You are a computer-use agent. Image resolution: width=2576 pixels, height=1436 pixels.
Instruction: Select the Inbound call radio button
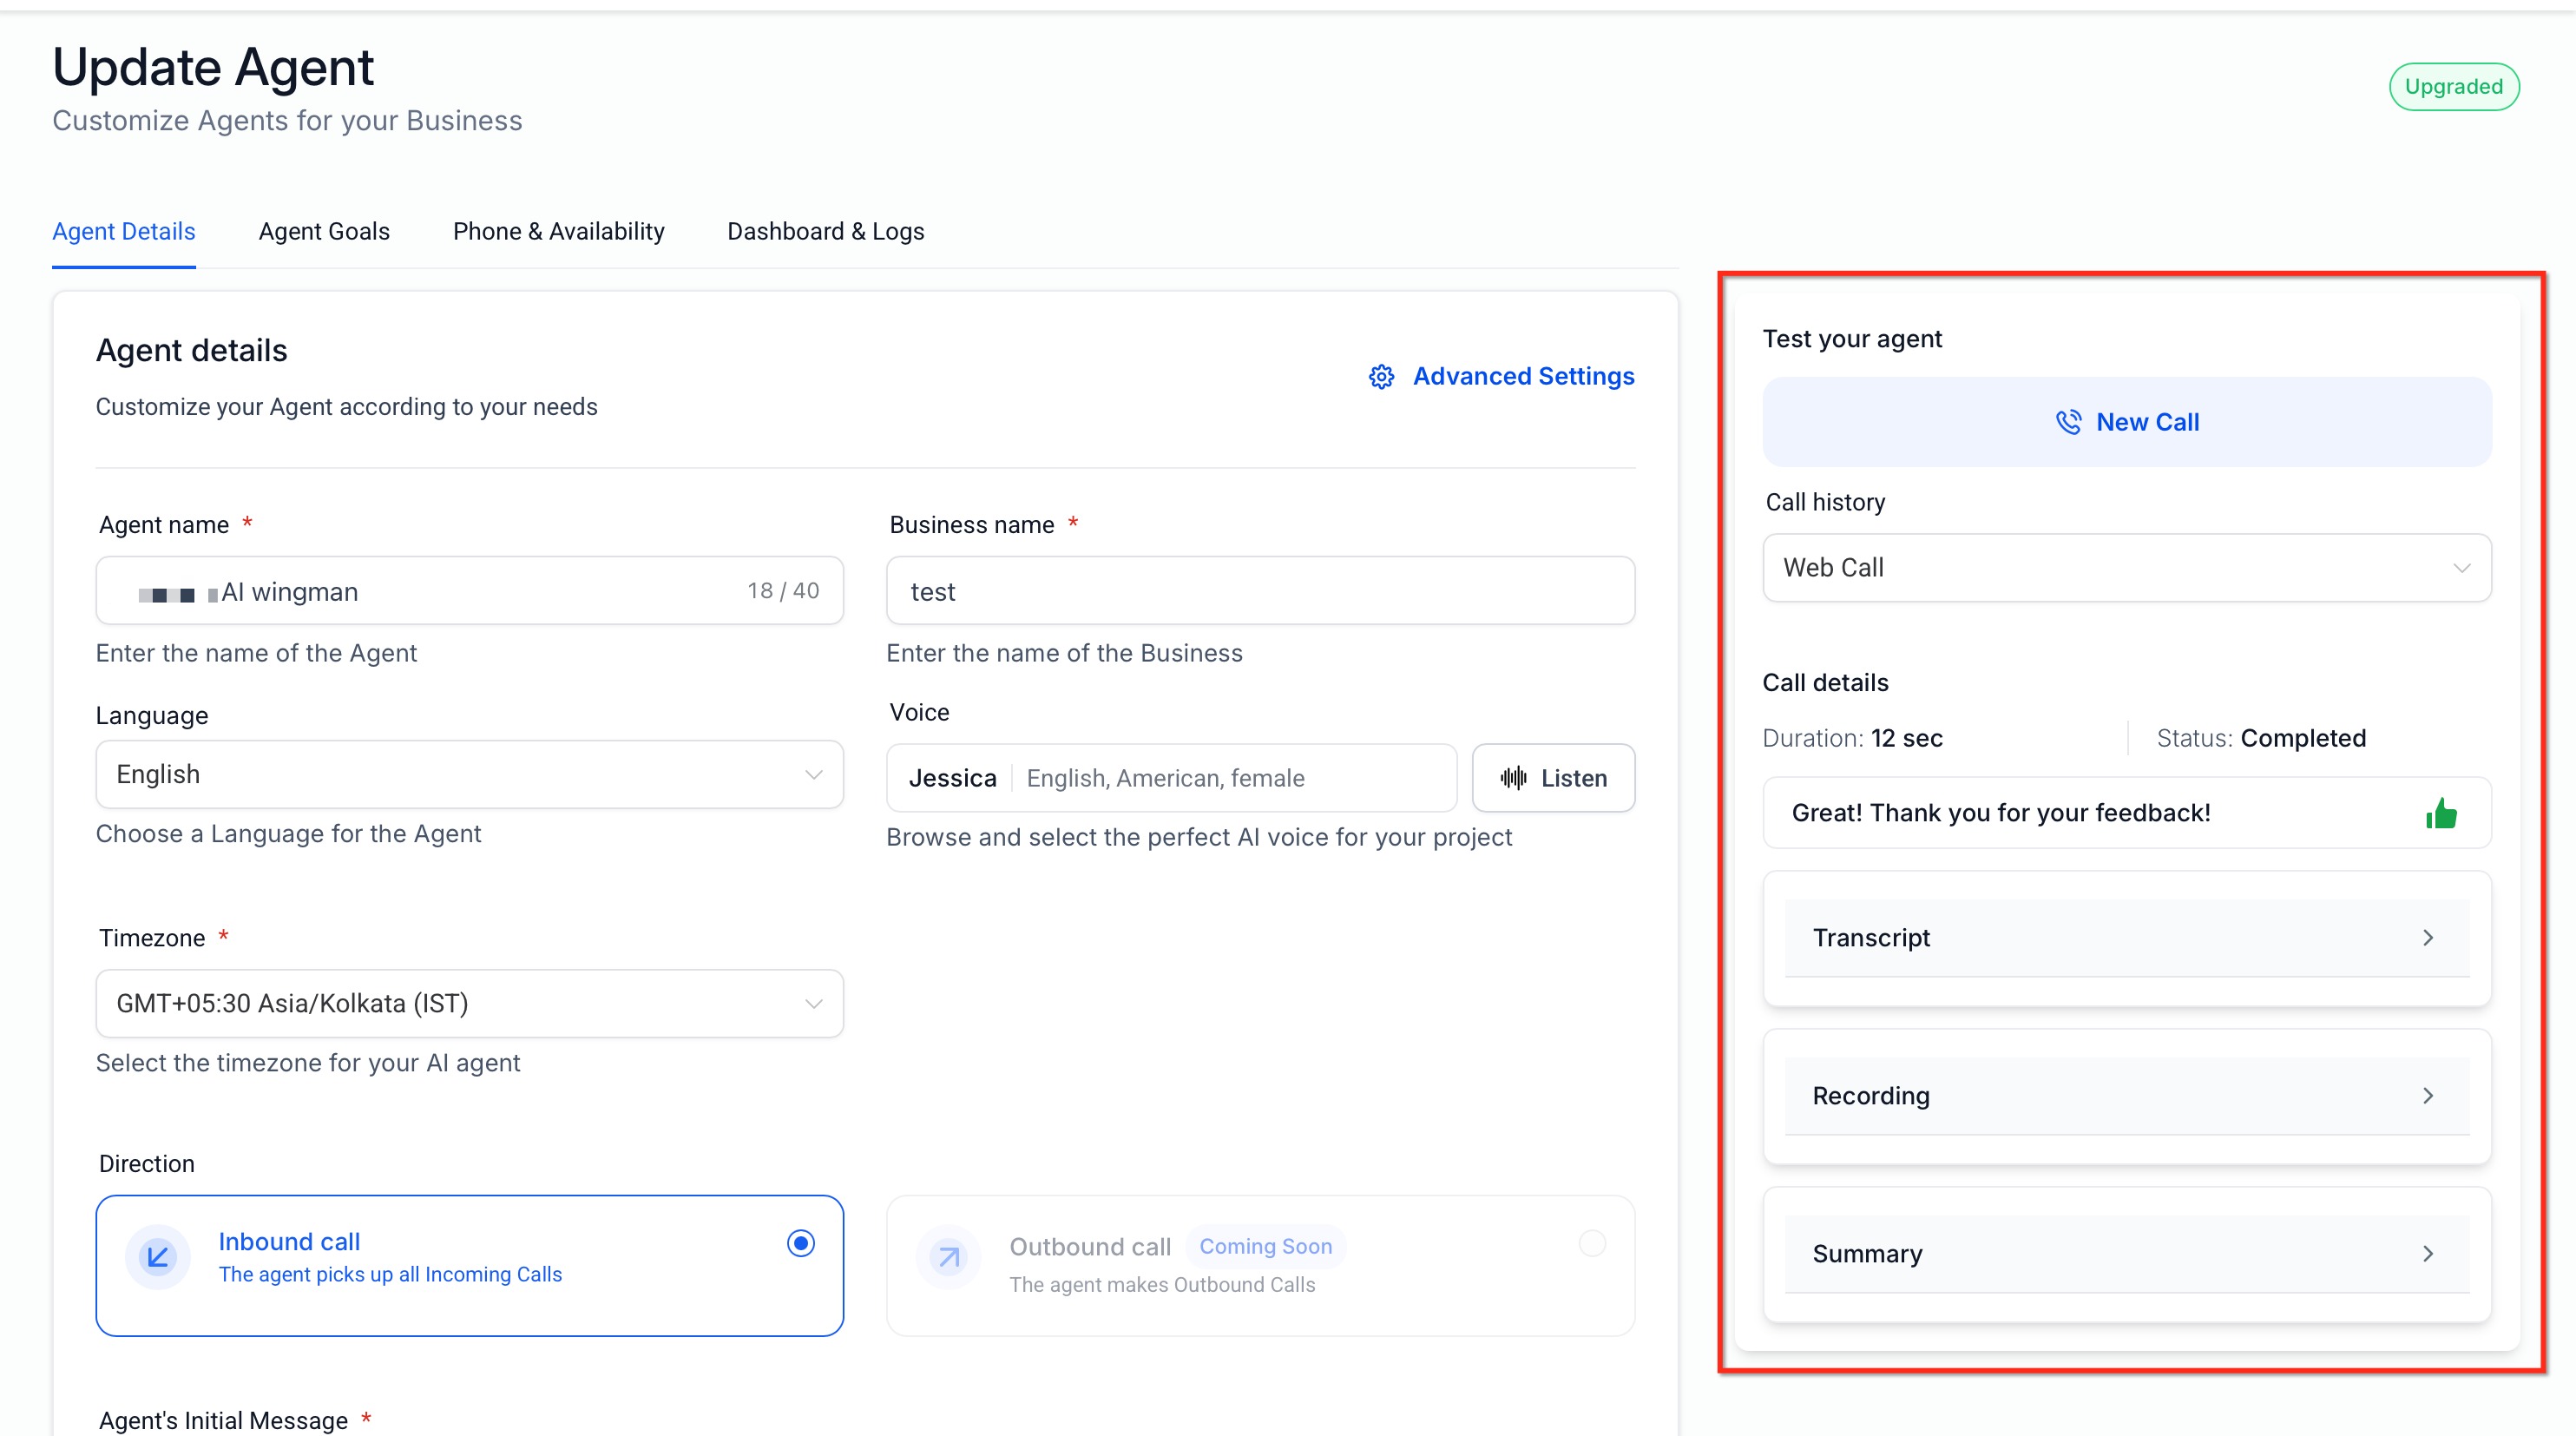coord(800,1243)
